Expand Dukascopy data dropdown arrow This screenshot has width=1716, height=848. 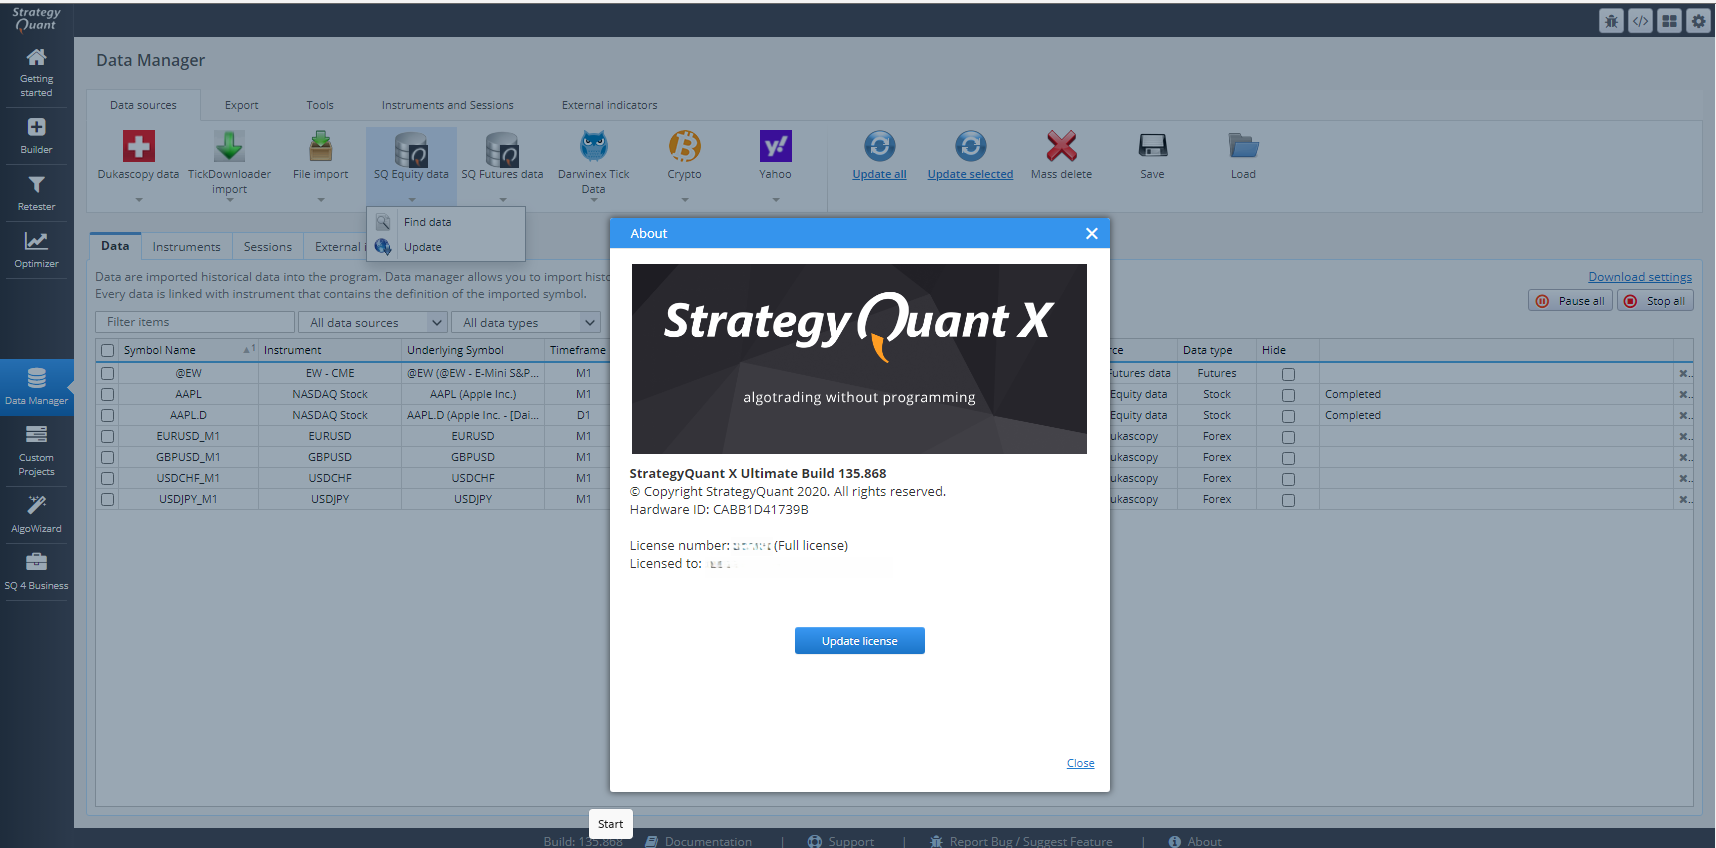pyautogui.click(x=139, y=200)
